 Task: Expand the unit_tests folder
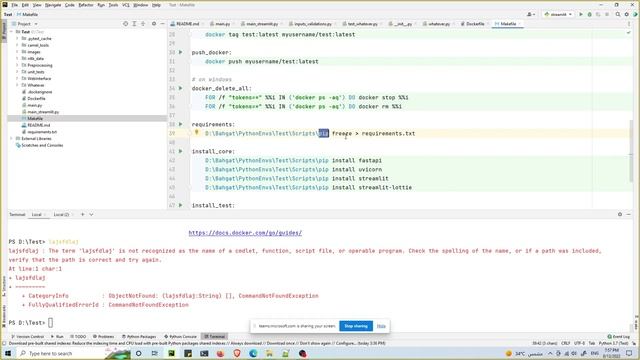17,72
